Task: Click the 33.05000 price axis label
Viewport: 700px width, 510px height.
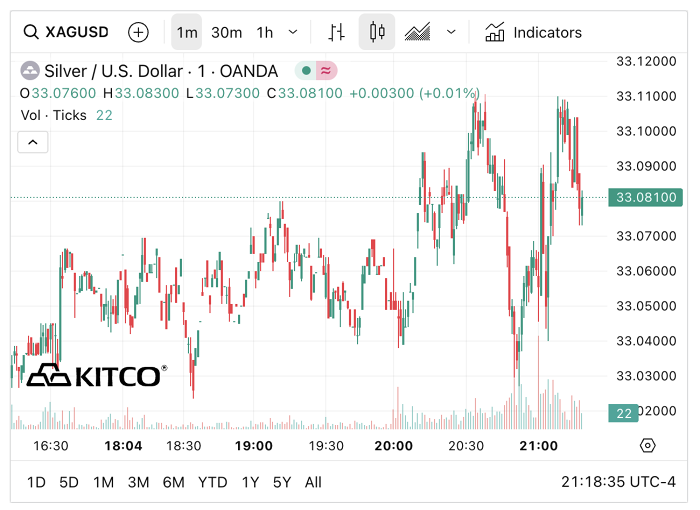Action: click(646, 306)
